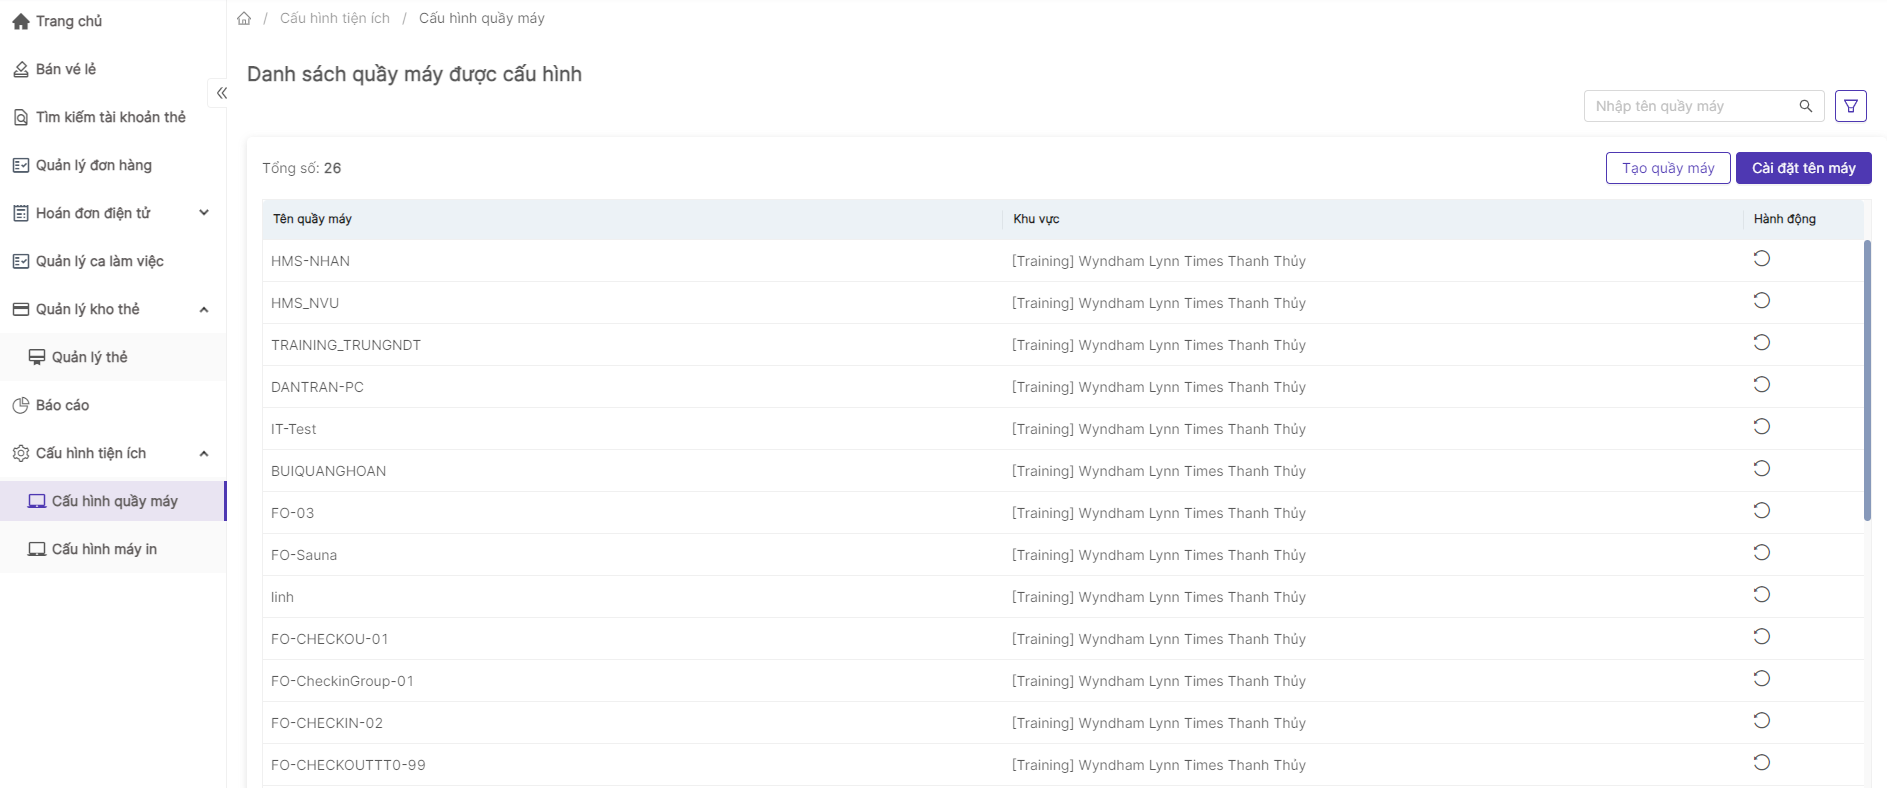Click the search magnifier icon
The image size is (1887, 788).
[x=1805, y=106]
